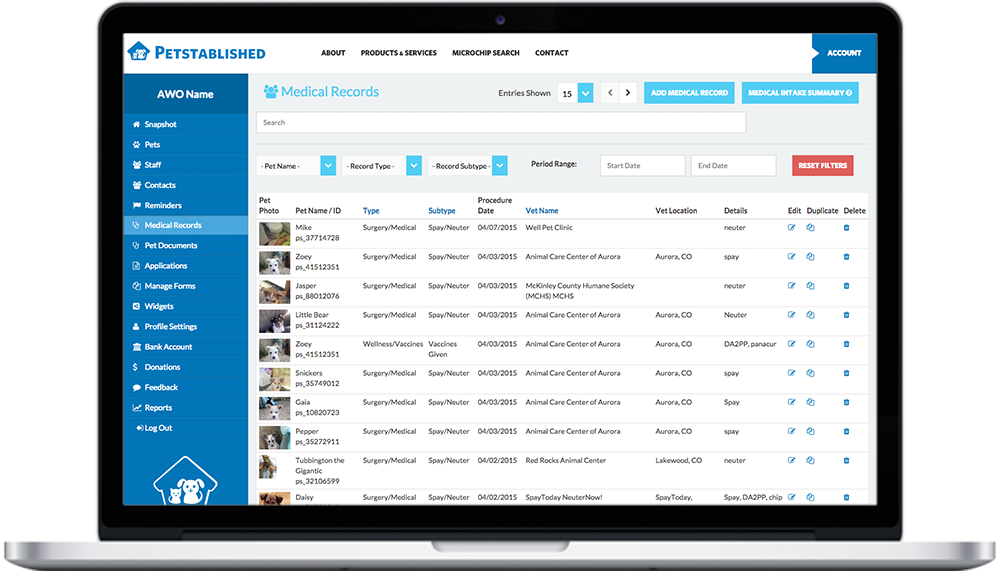Delete Little Bear's medical record
The height and width of the screenshot is (571, 1000).
846,315
